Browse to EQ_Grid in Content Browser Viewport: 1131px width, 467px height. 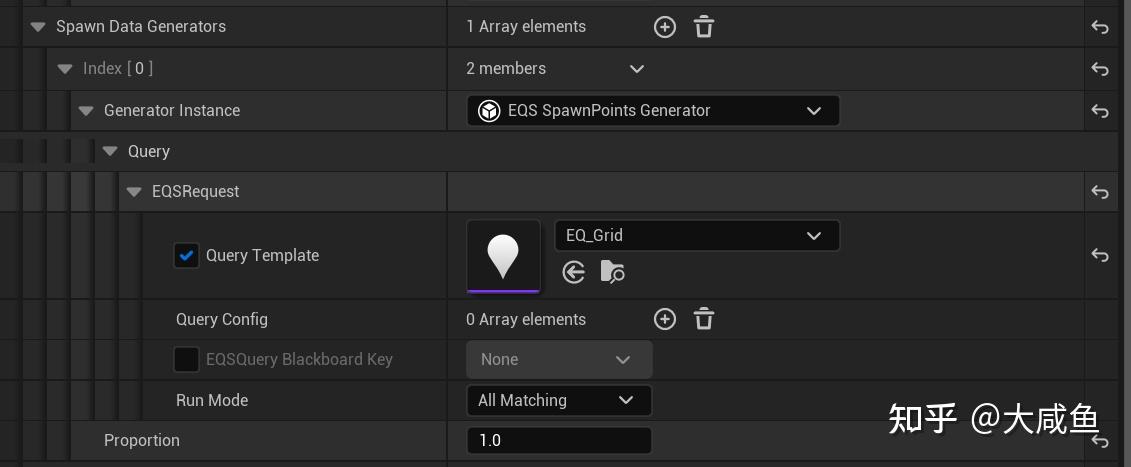(612, 272)
